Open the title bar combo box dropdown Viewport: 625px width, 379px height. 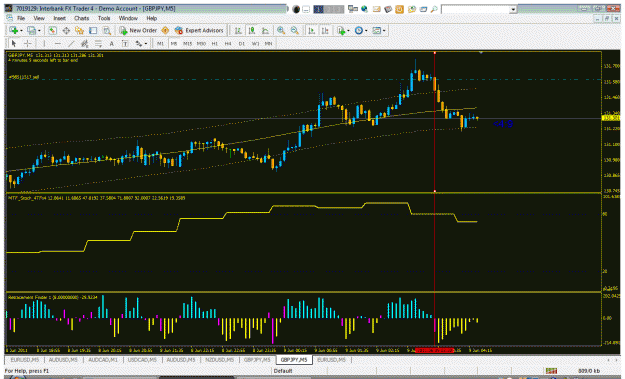coord(513,9)
